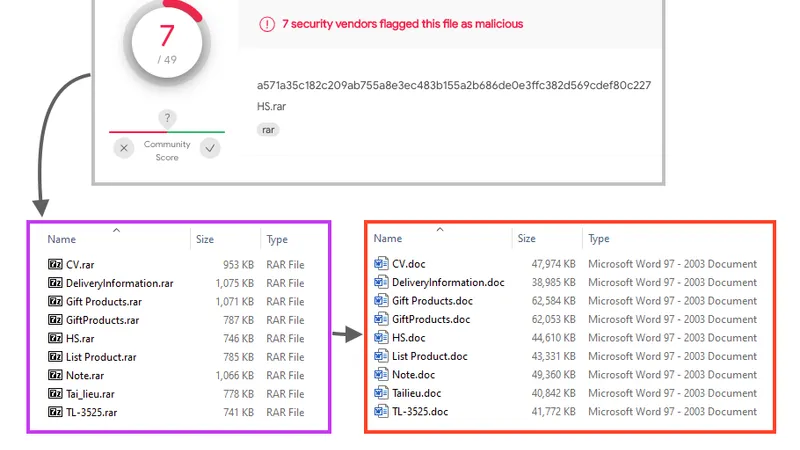Select the HS.doc file name
Viewport: 800px width, 450px height.
[409, 337]
